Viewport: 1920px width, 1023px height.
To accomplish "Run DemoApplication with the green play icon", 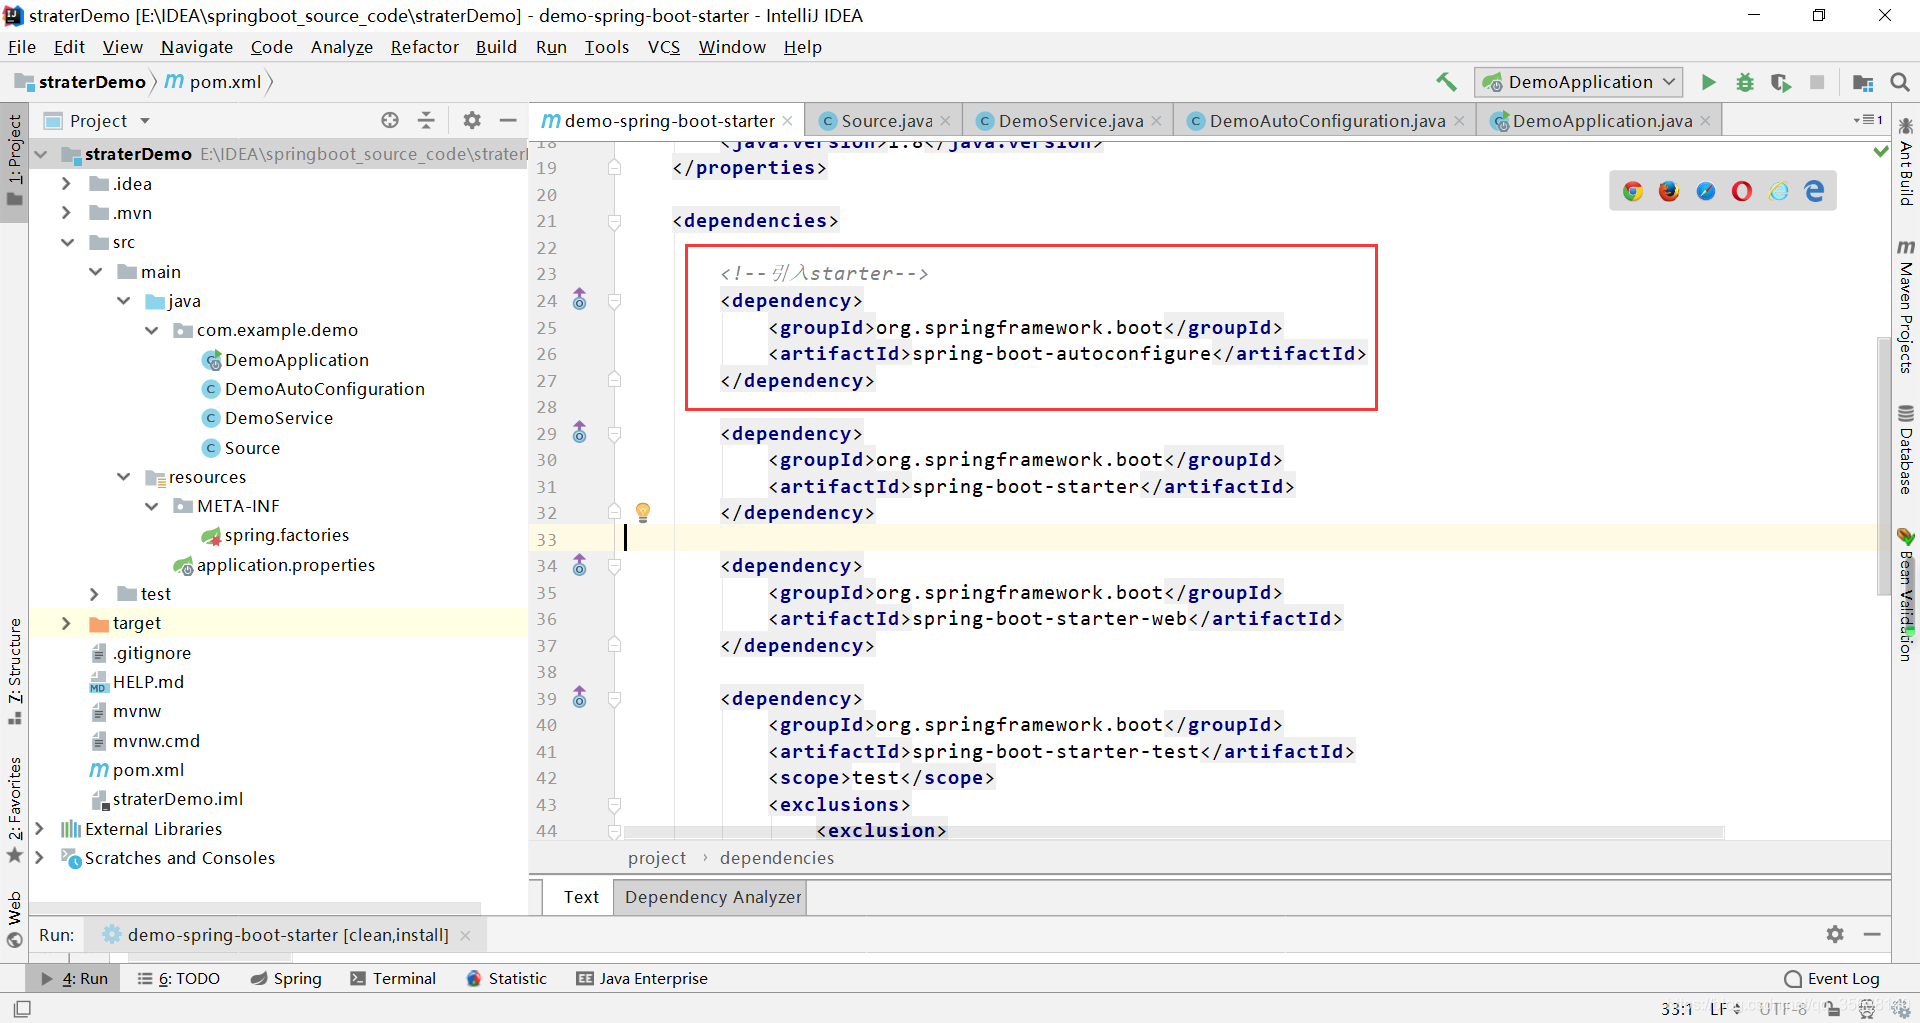I will point(1709,82).
